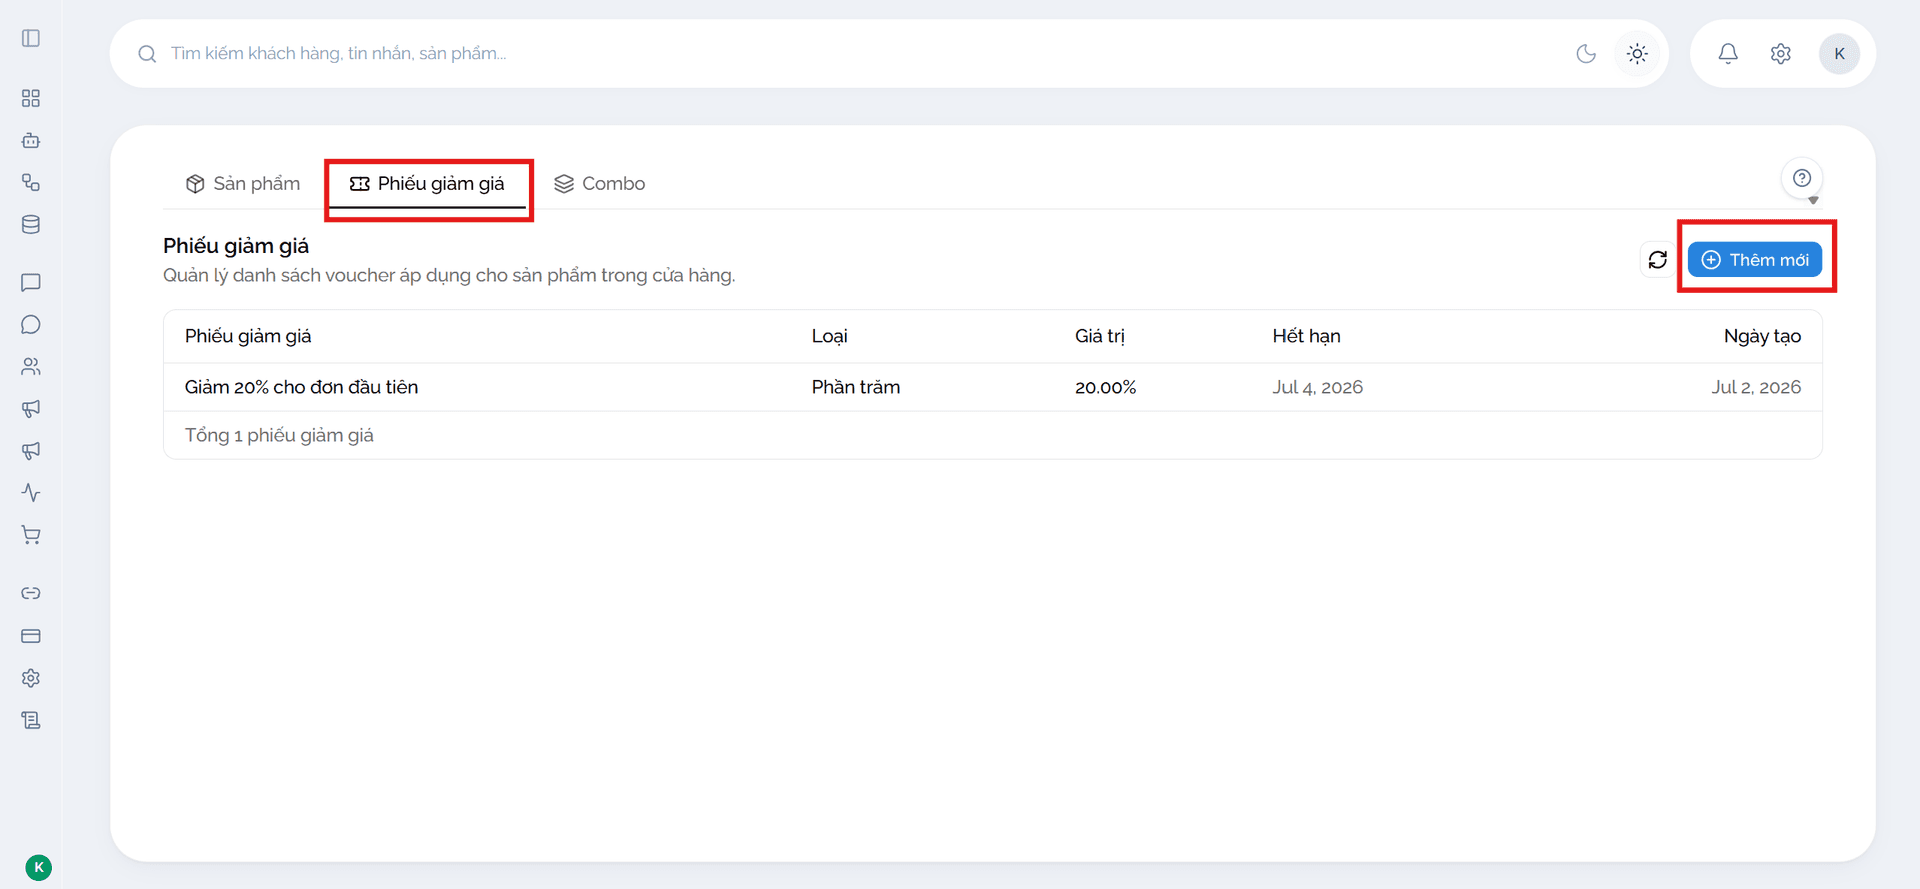This screenshot has width=1920, height=889.
Task: Open the round chat bubble icon
Action: click(x=31, y=324)
